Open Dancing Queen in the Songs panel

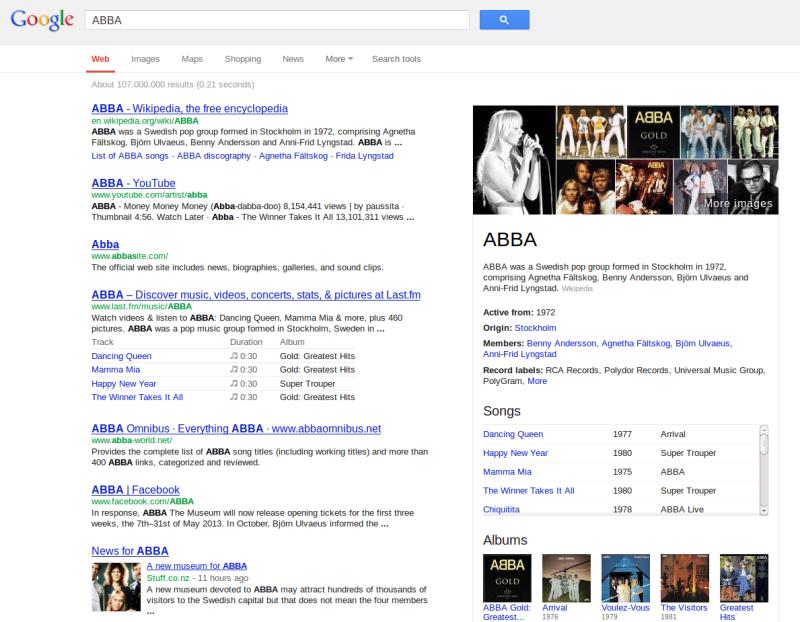coord(513,434)
